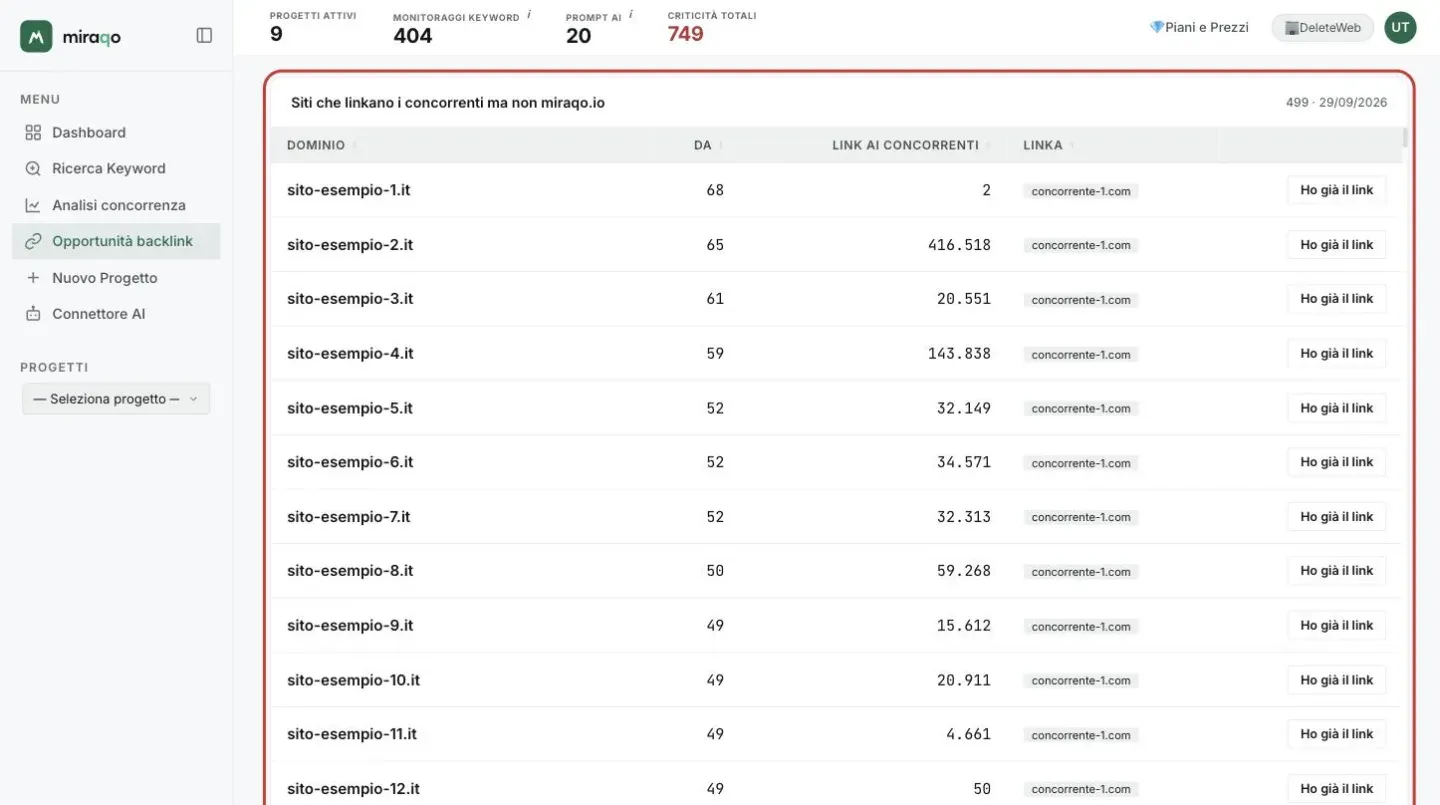Open the UT user avatar menu

(1400, 27)
